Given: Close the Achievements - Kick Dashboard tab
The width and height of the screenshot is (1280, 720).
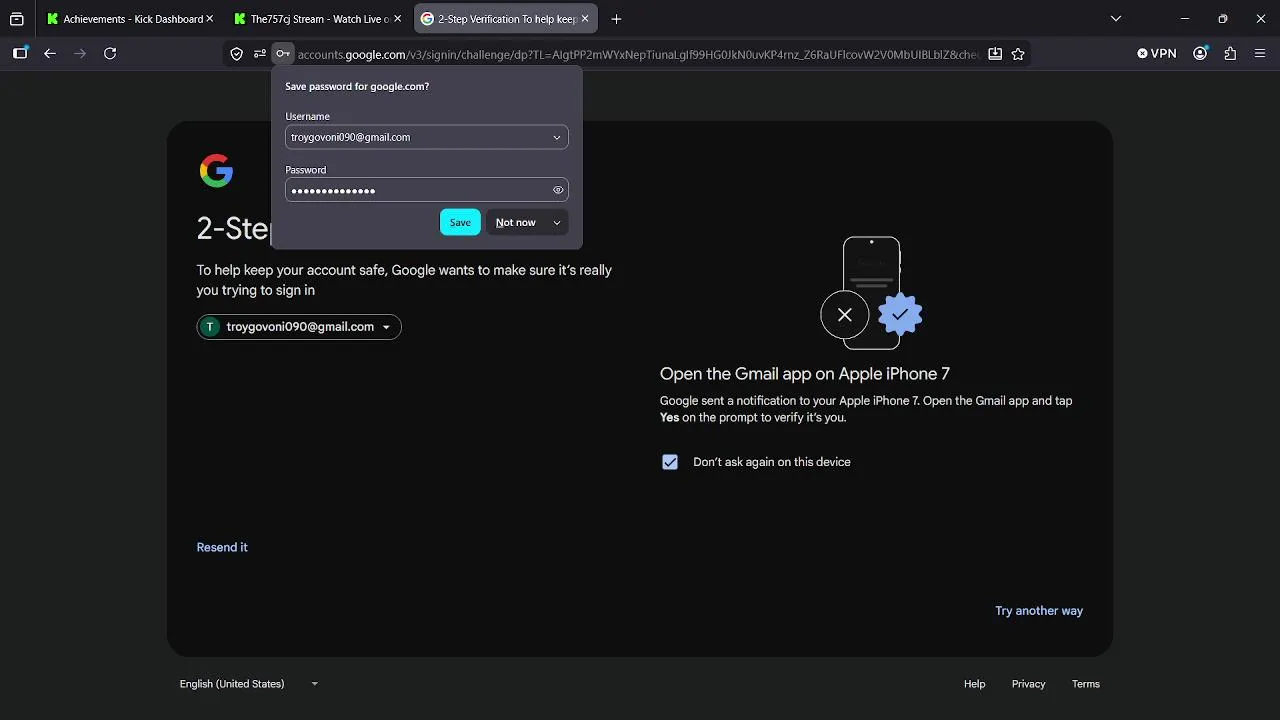Looking at the screenshot, I should tap(209, 19).
